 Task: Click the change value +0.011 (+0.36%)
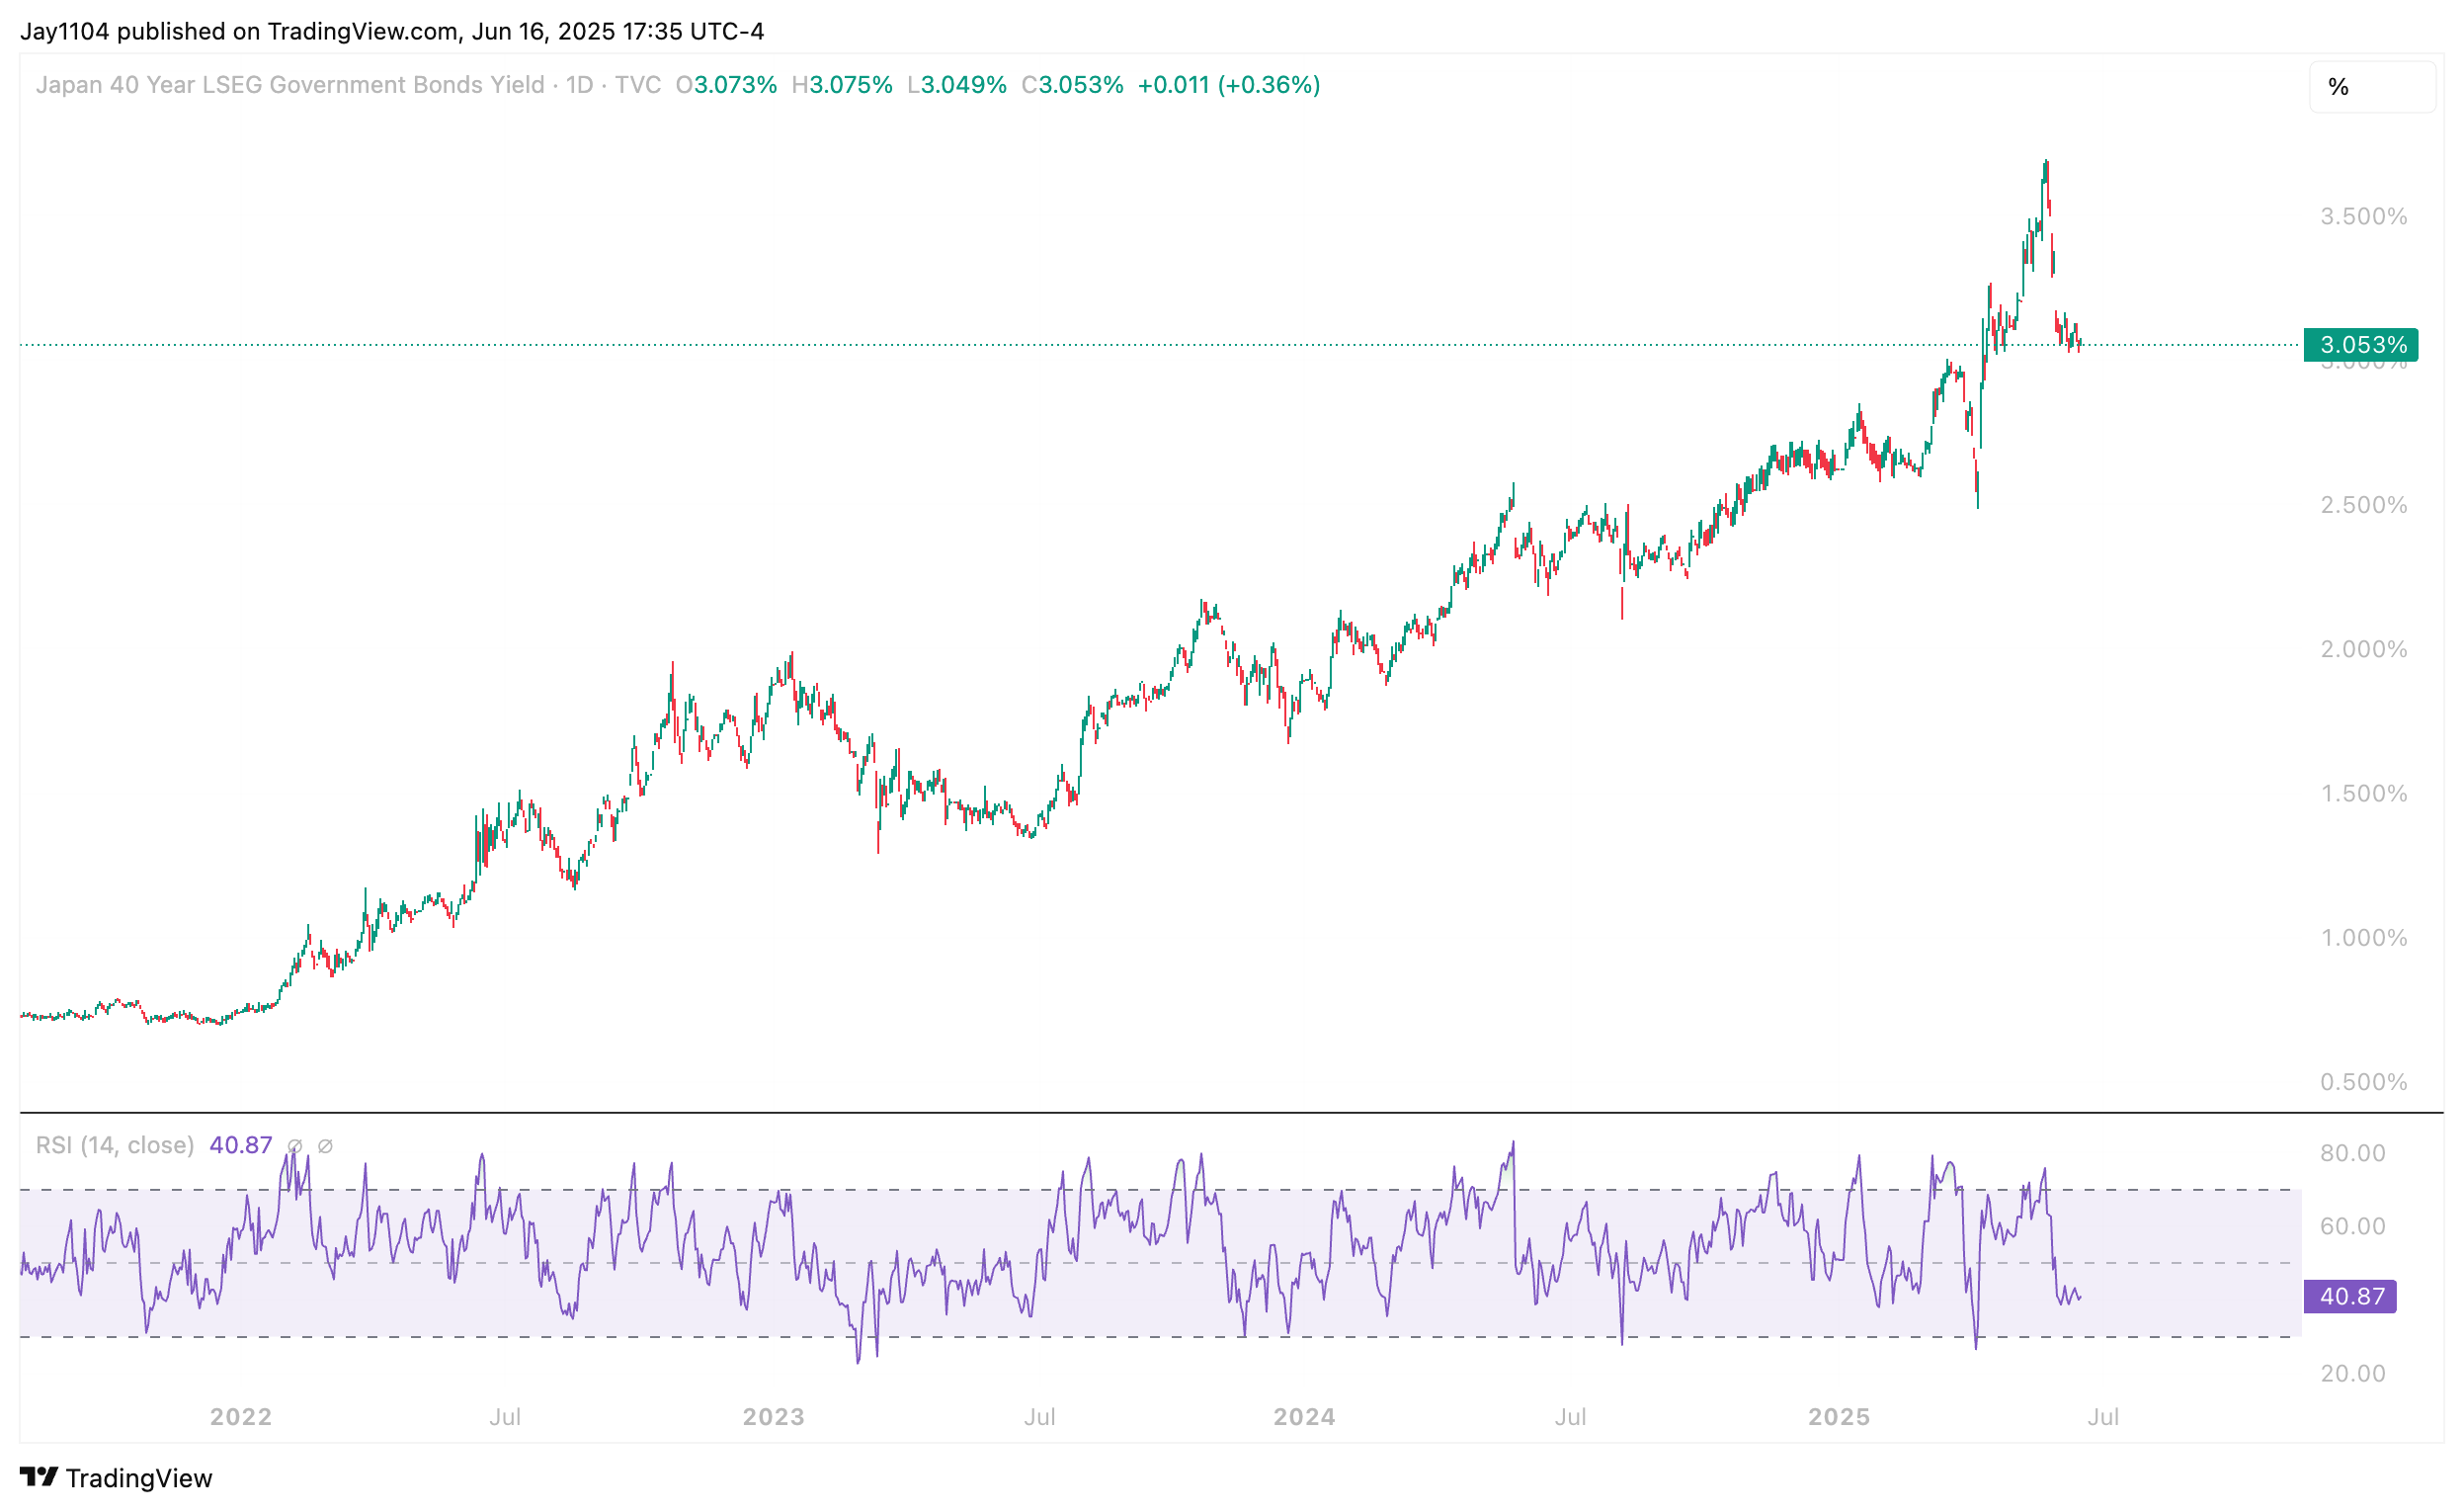(1229, 85)
